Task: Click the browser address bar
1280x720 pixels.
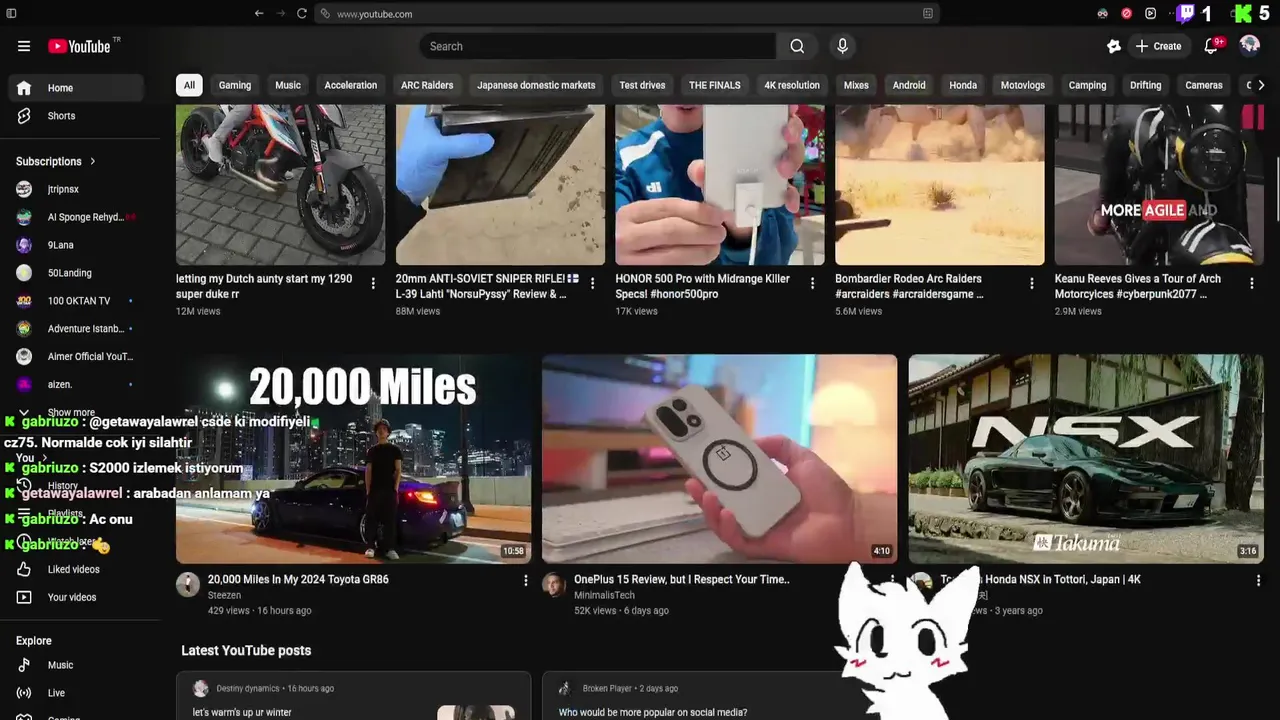Action: tap(627, 14)
